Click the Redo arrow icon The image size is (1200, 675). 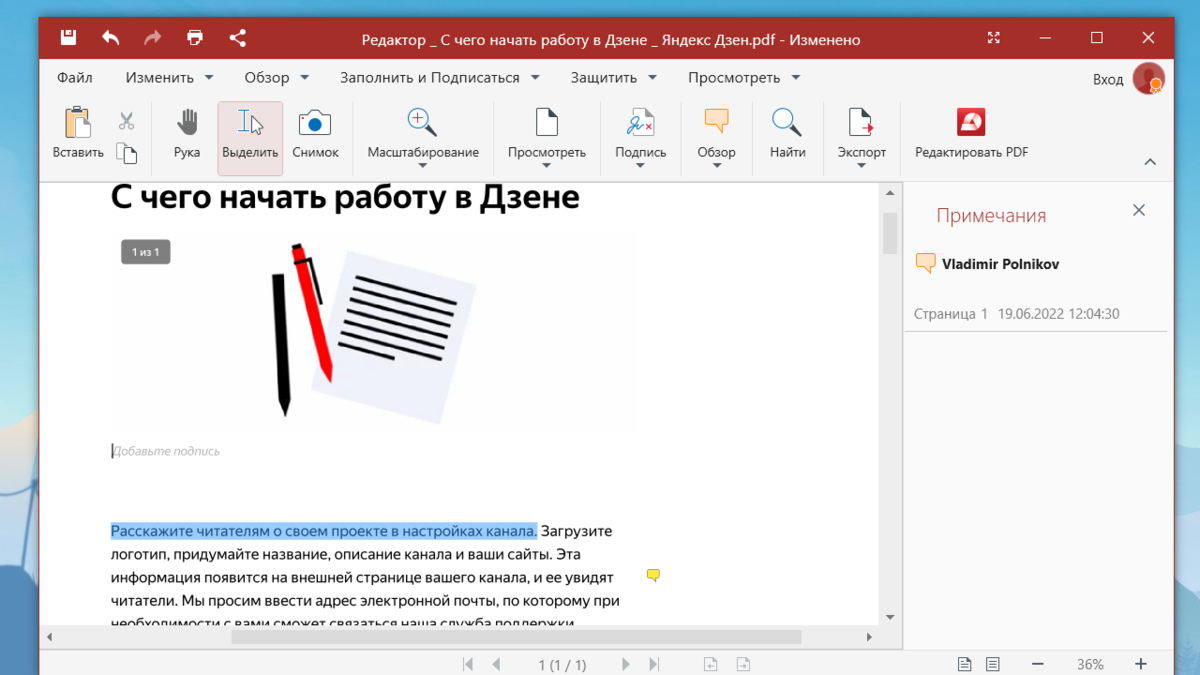click(152, 38)
